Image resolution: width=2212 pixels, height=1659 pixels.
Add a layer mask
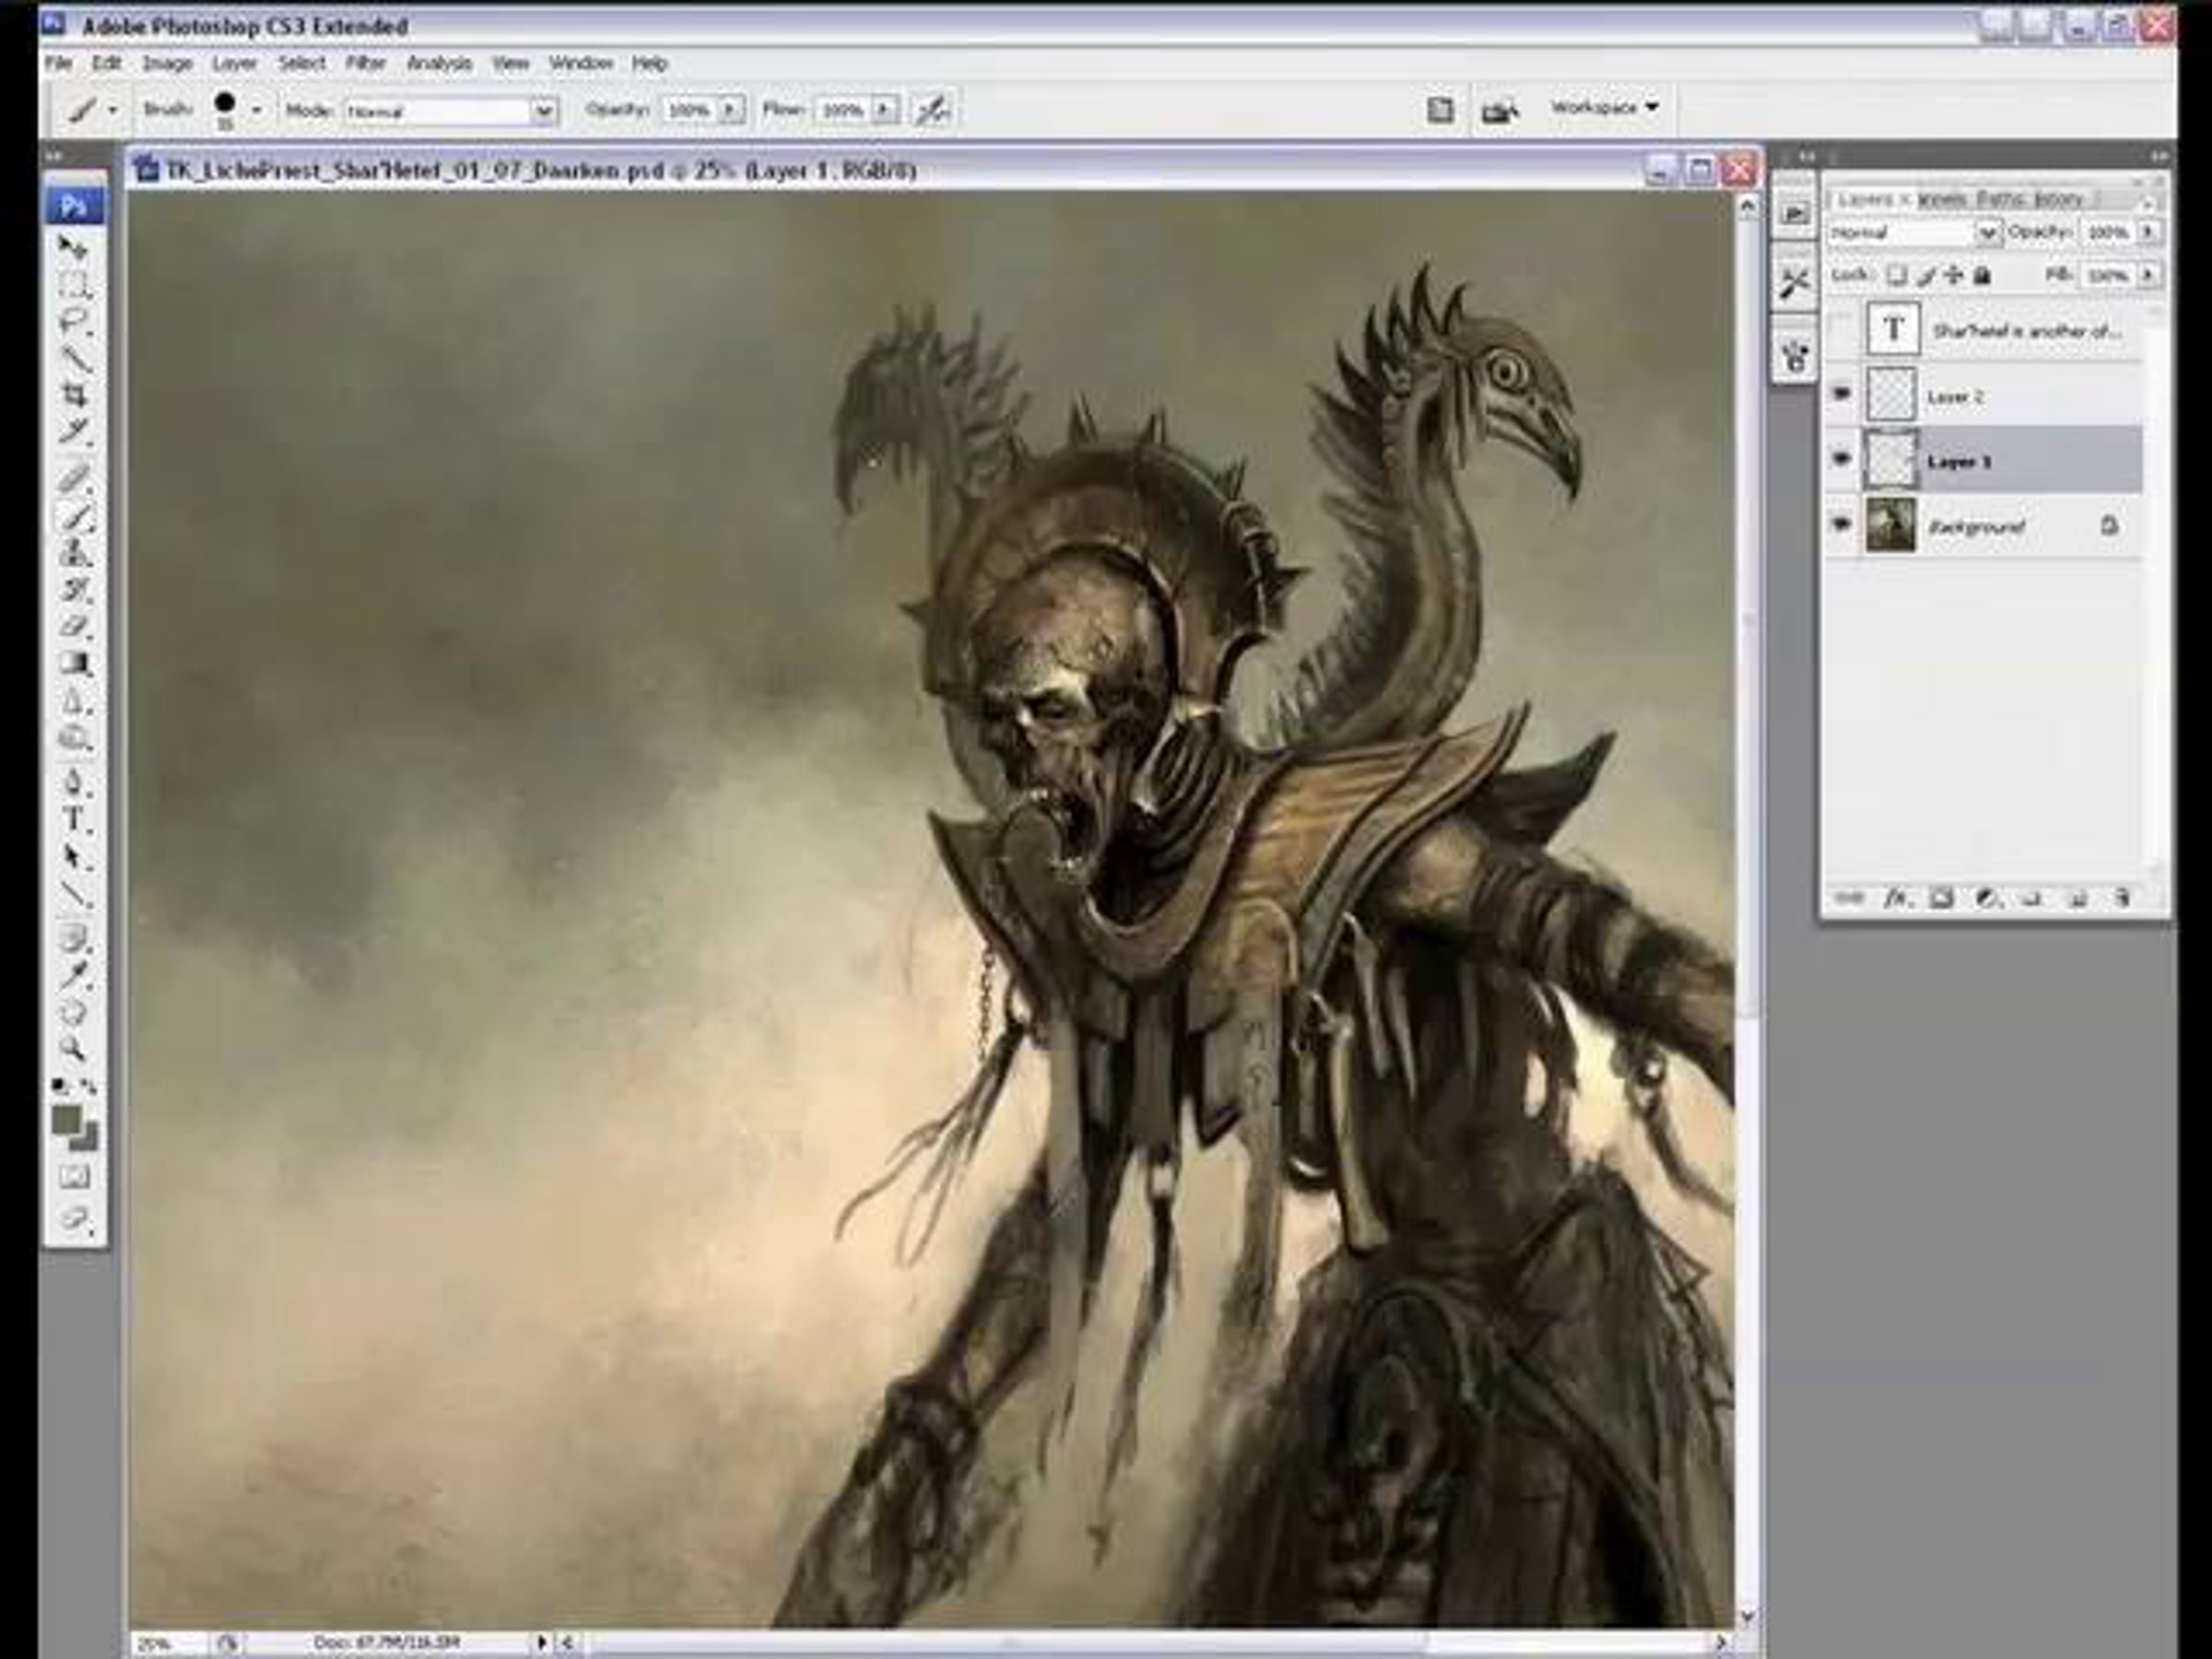(1941, 898)
